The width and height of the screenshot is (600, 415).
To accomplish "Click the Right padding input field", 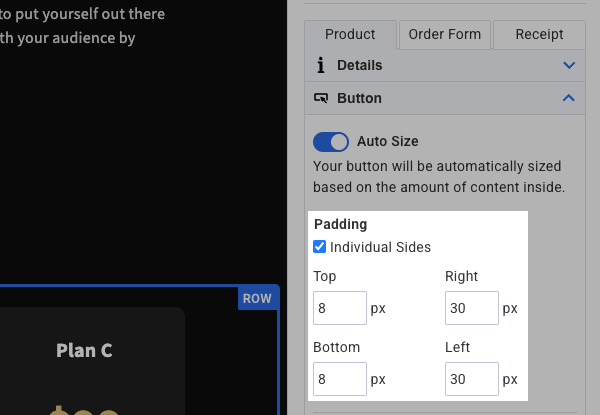I will tap(472, 308).
